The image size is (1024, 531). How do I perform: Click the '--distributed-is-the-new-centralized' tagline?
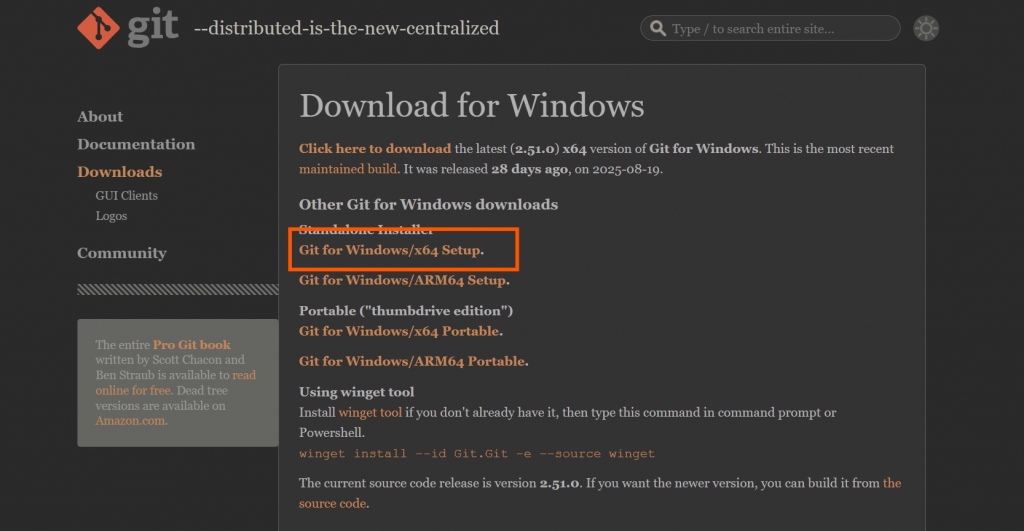point(347,28)
